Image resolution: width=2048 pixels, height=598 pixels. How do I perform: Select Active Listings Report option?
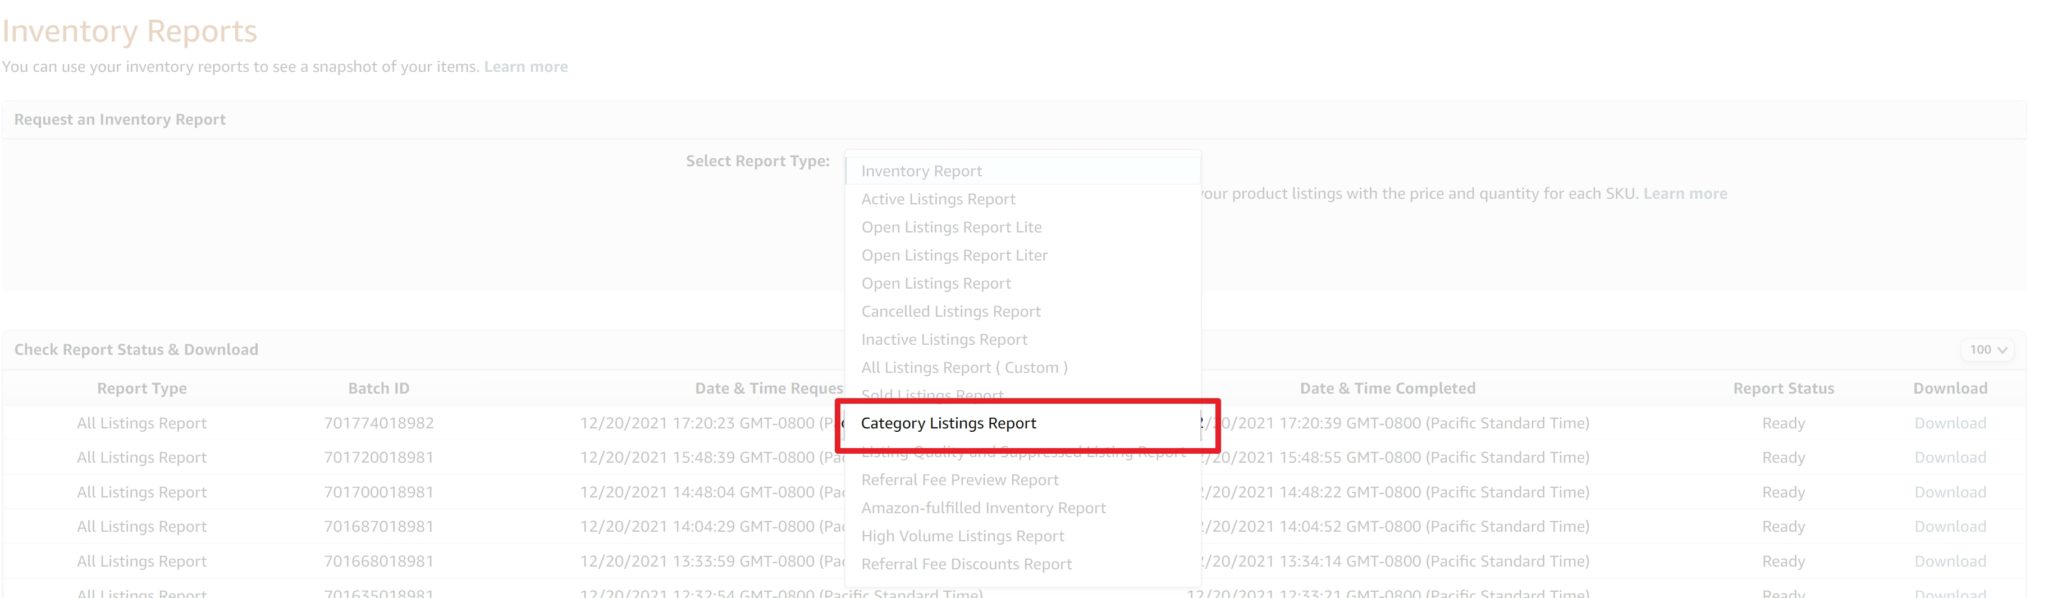coord(938,199)
